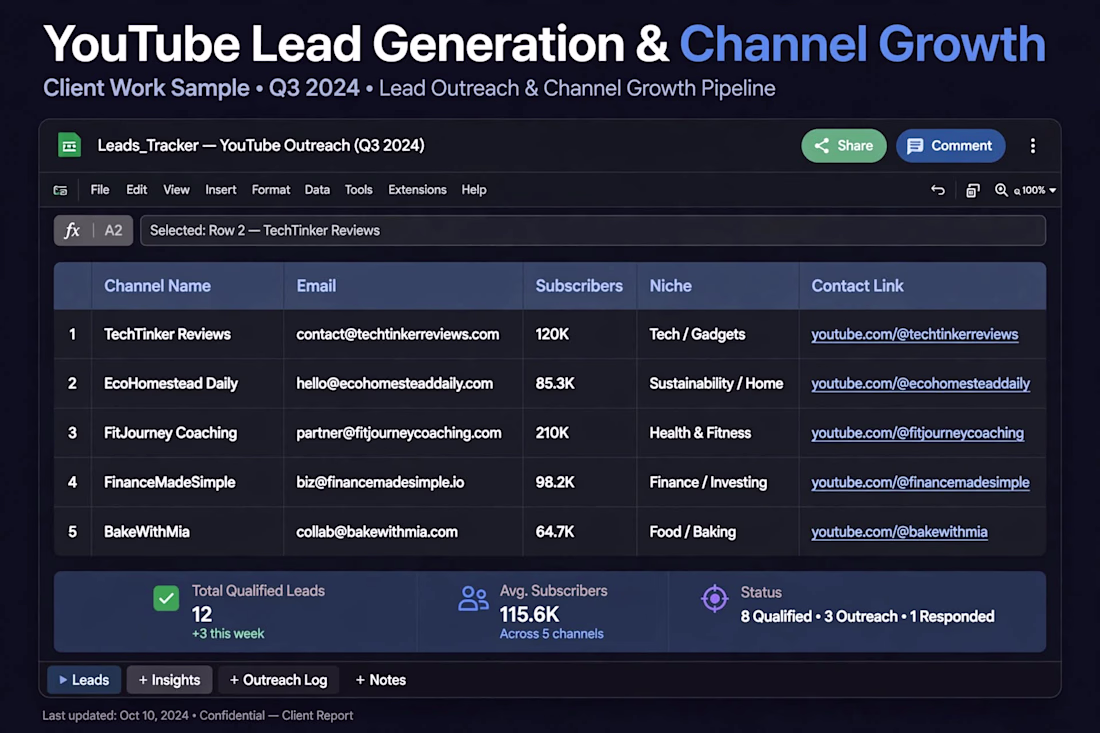
Task: Open the Insert menu
Action: 220,190
